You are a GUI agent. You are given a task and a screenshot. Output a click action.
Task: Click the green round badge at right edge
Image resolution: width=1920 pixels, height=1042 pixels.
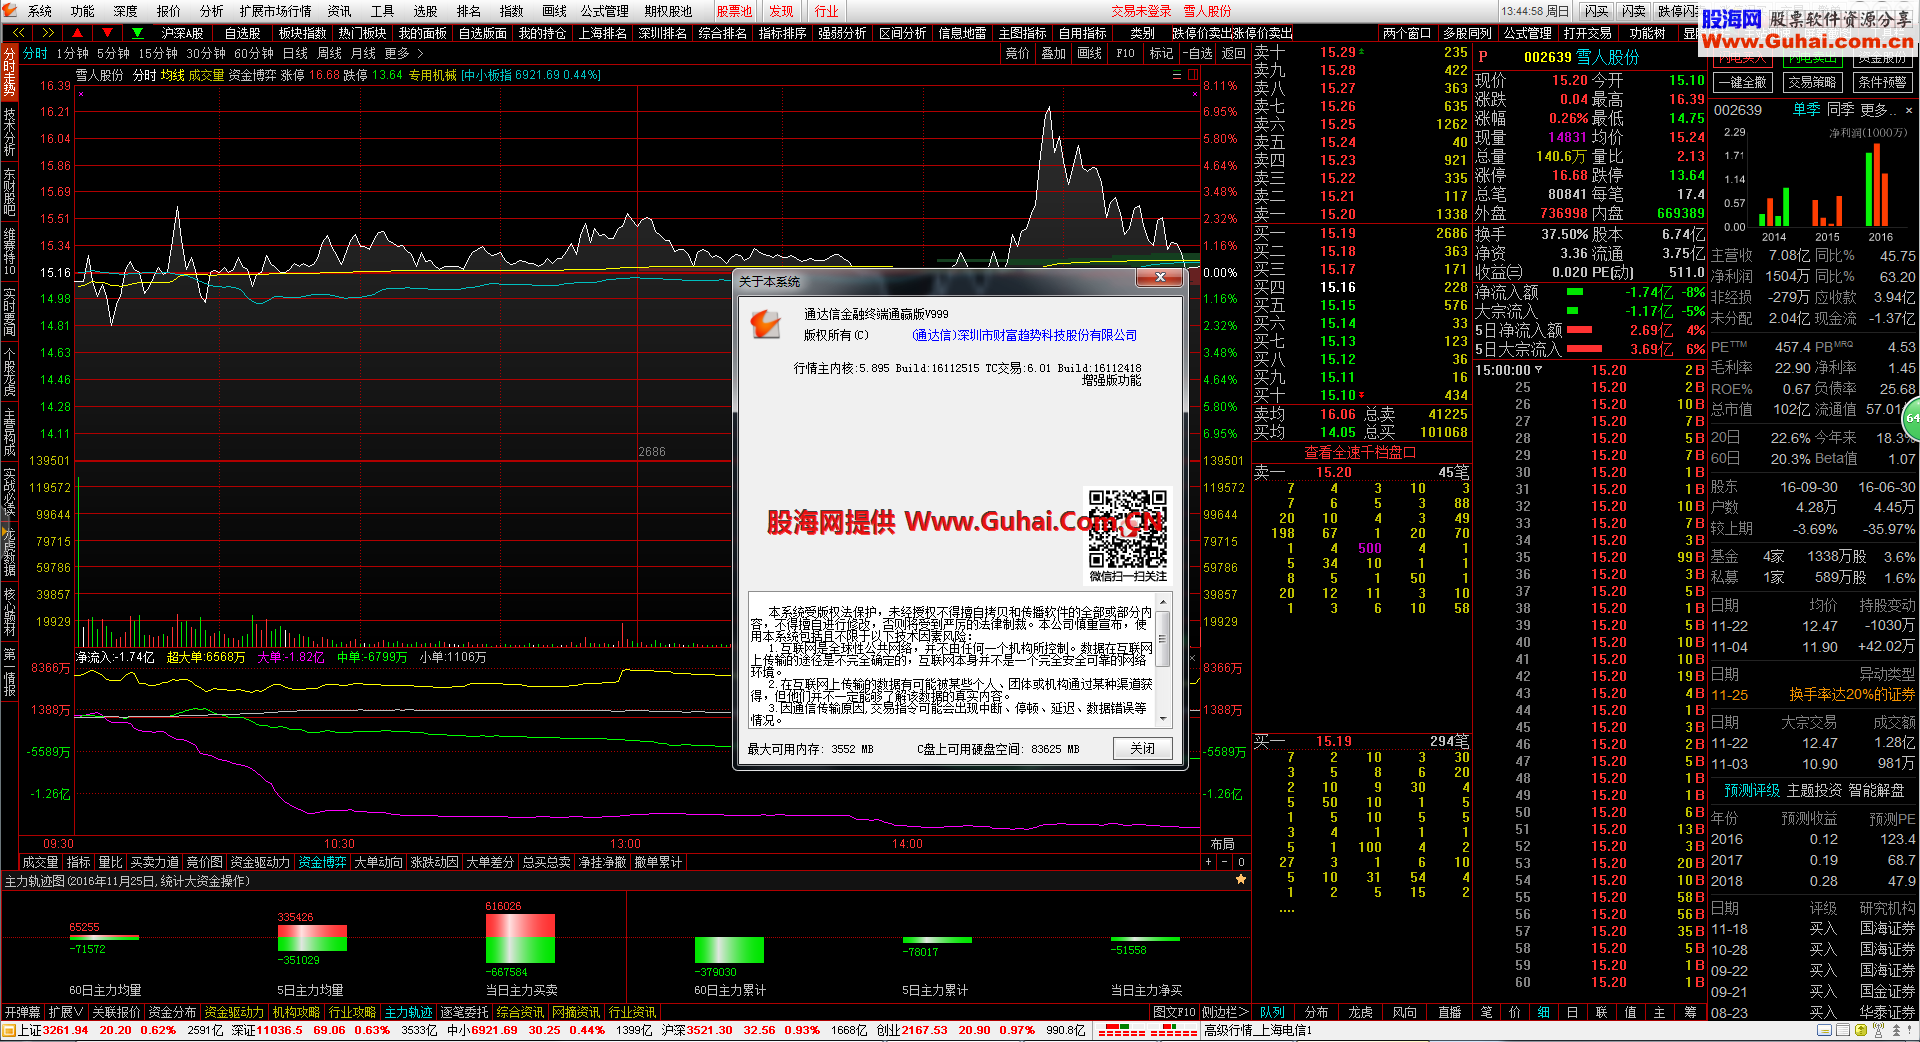coord(1912,418)
